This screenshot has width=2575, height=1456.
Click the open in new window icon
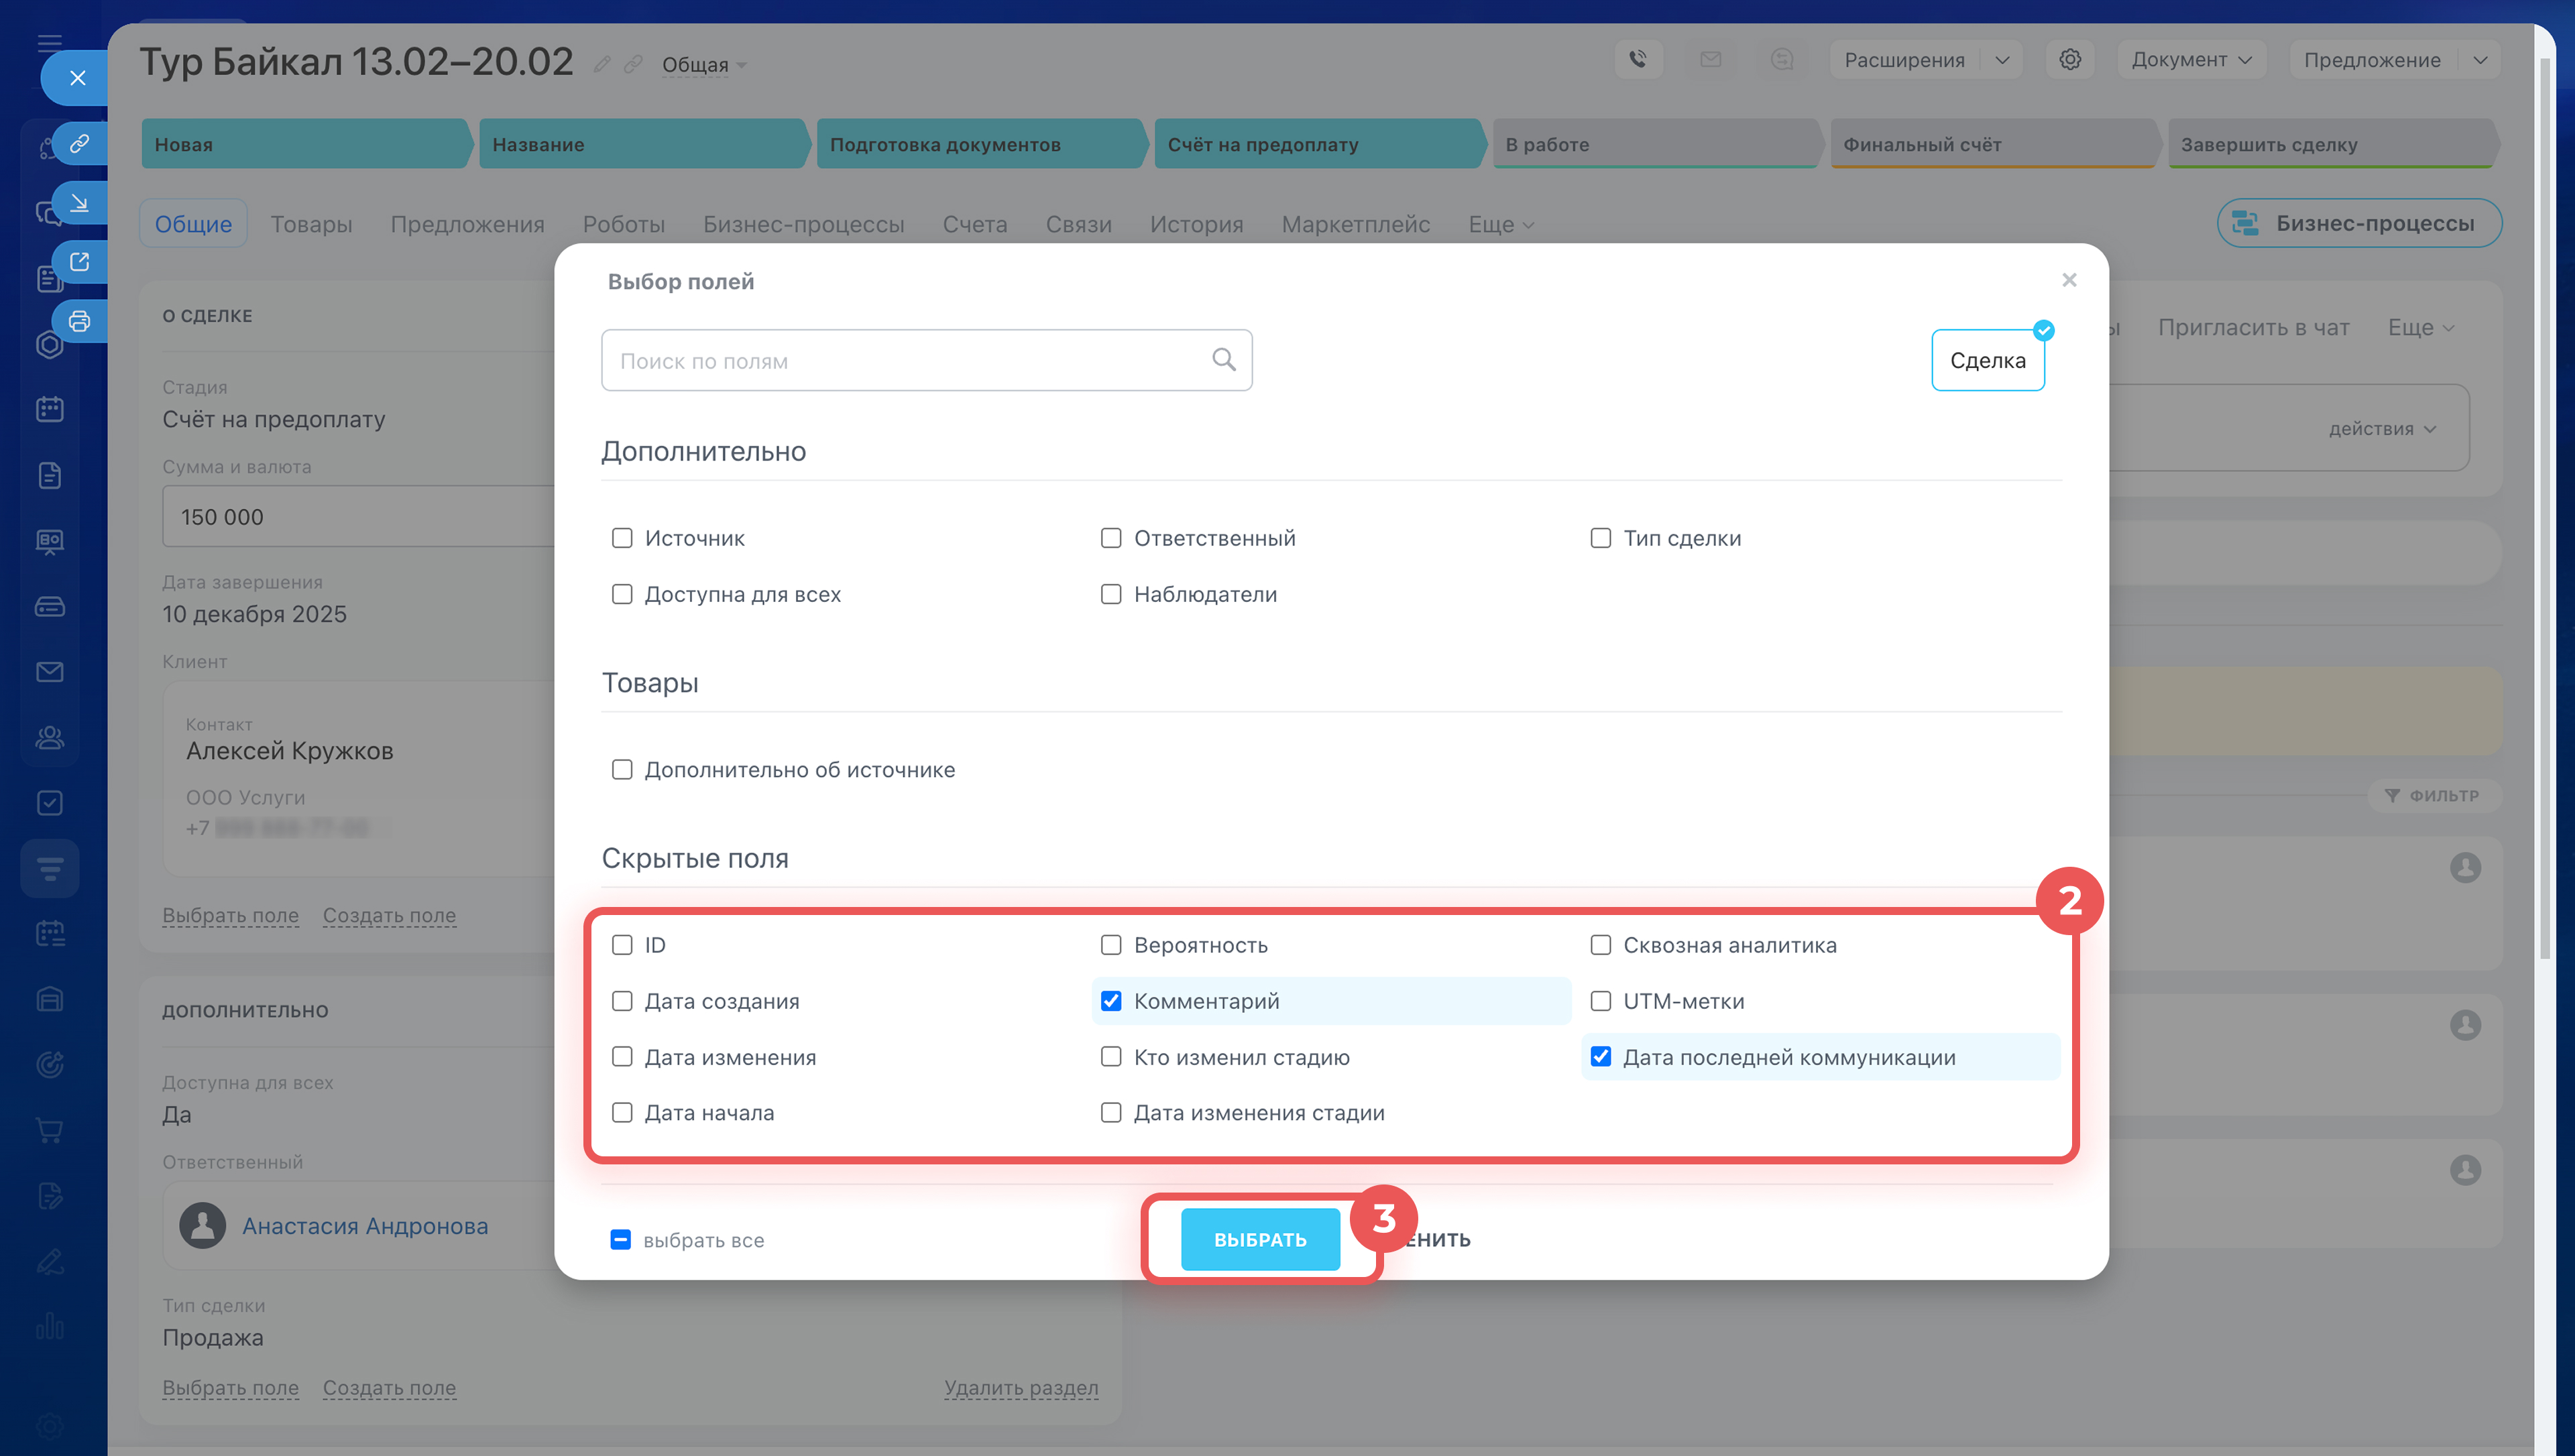[x=79, y=262]
